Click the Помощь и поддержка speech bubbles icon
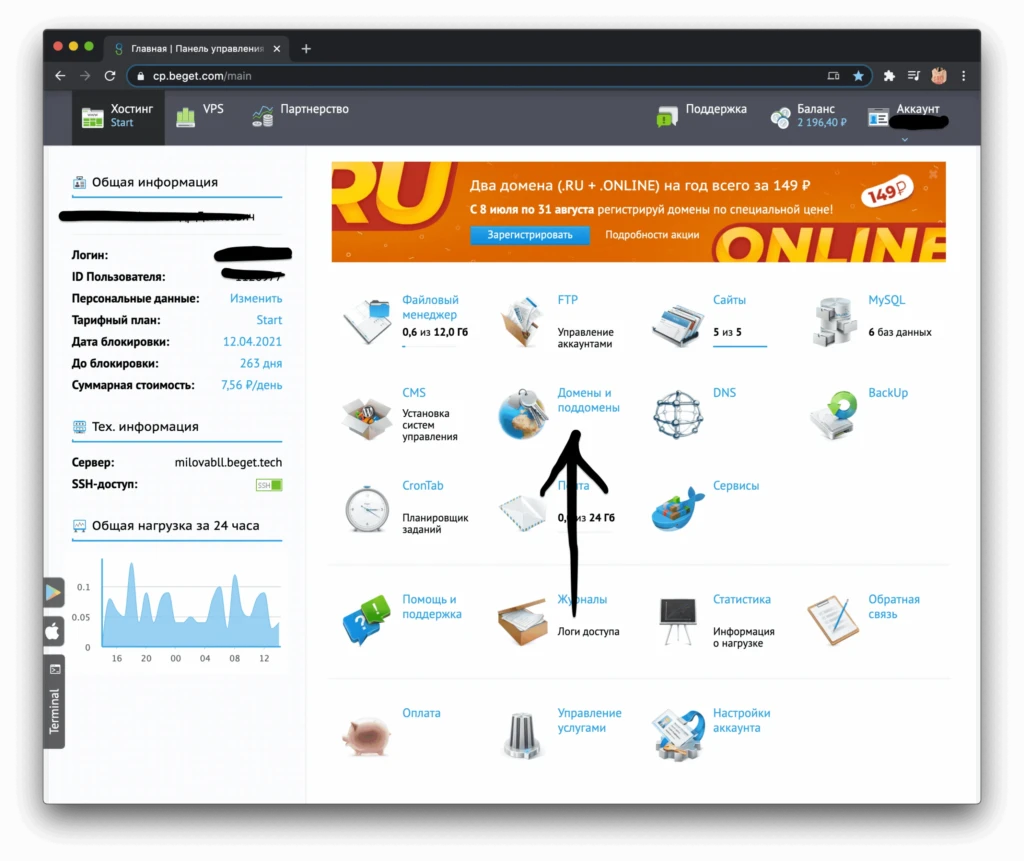This screenshot has width=1024, height=861. [366, 619]
